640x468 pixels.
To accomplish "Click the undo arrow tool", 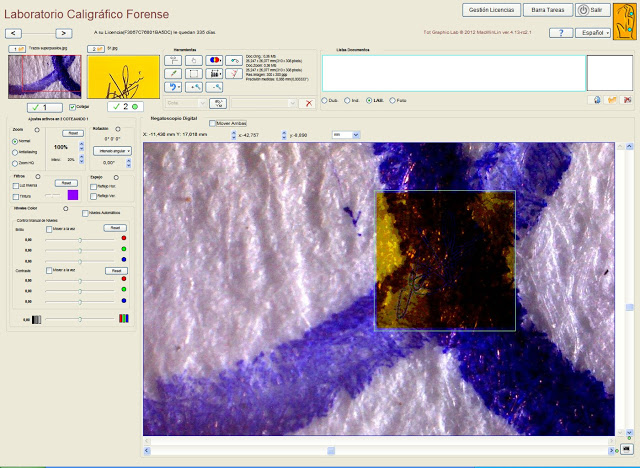I will [175, 87].
